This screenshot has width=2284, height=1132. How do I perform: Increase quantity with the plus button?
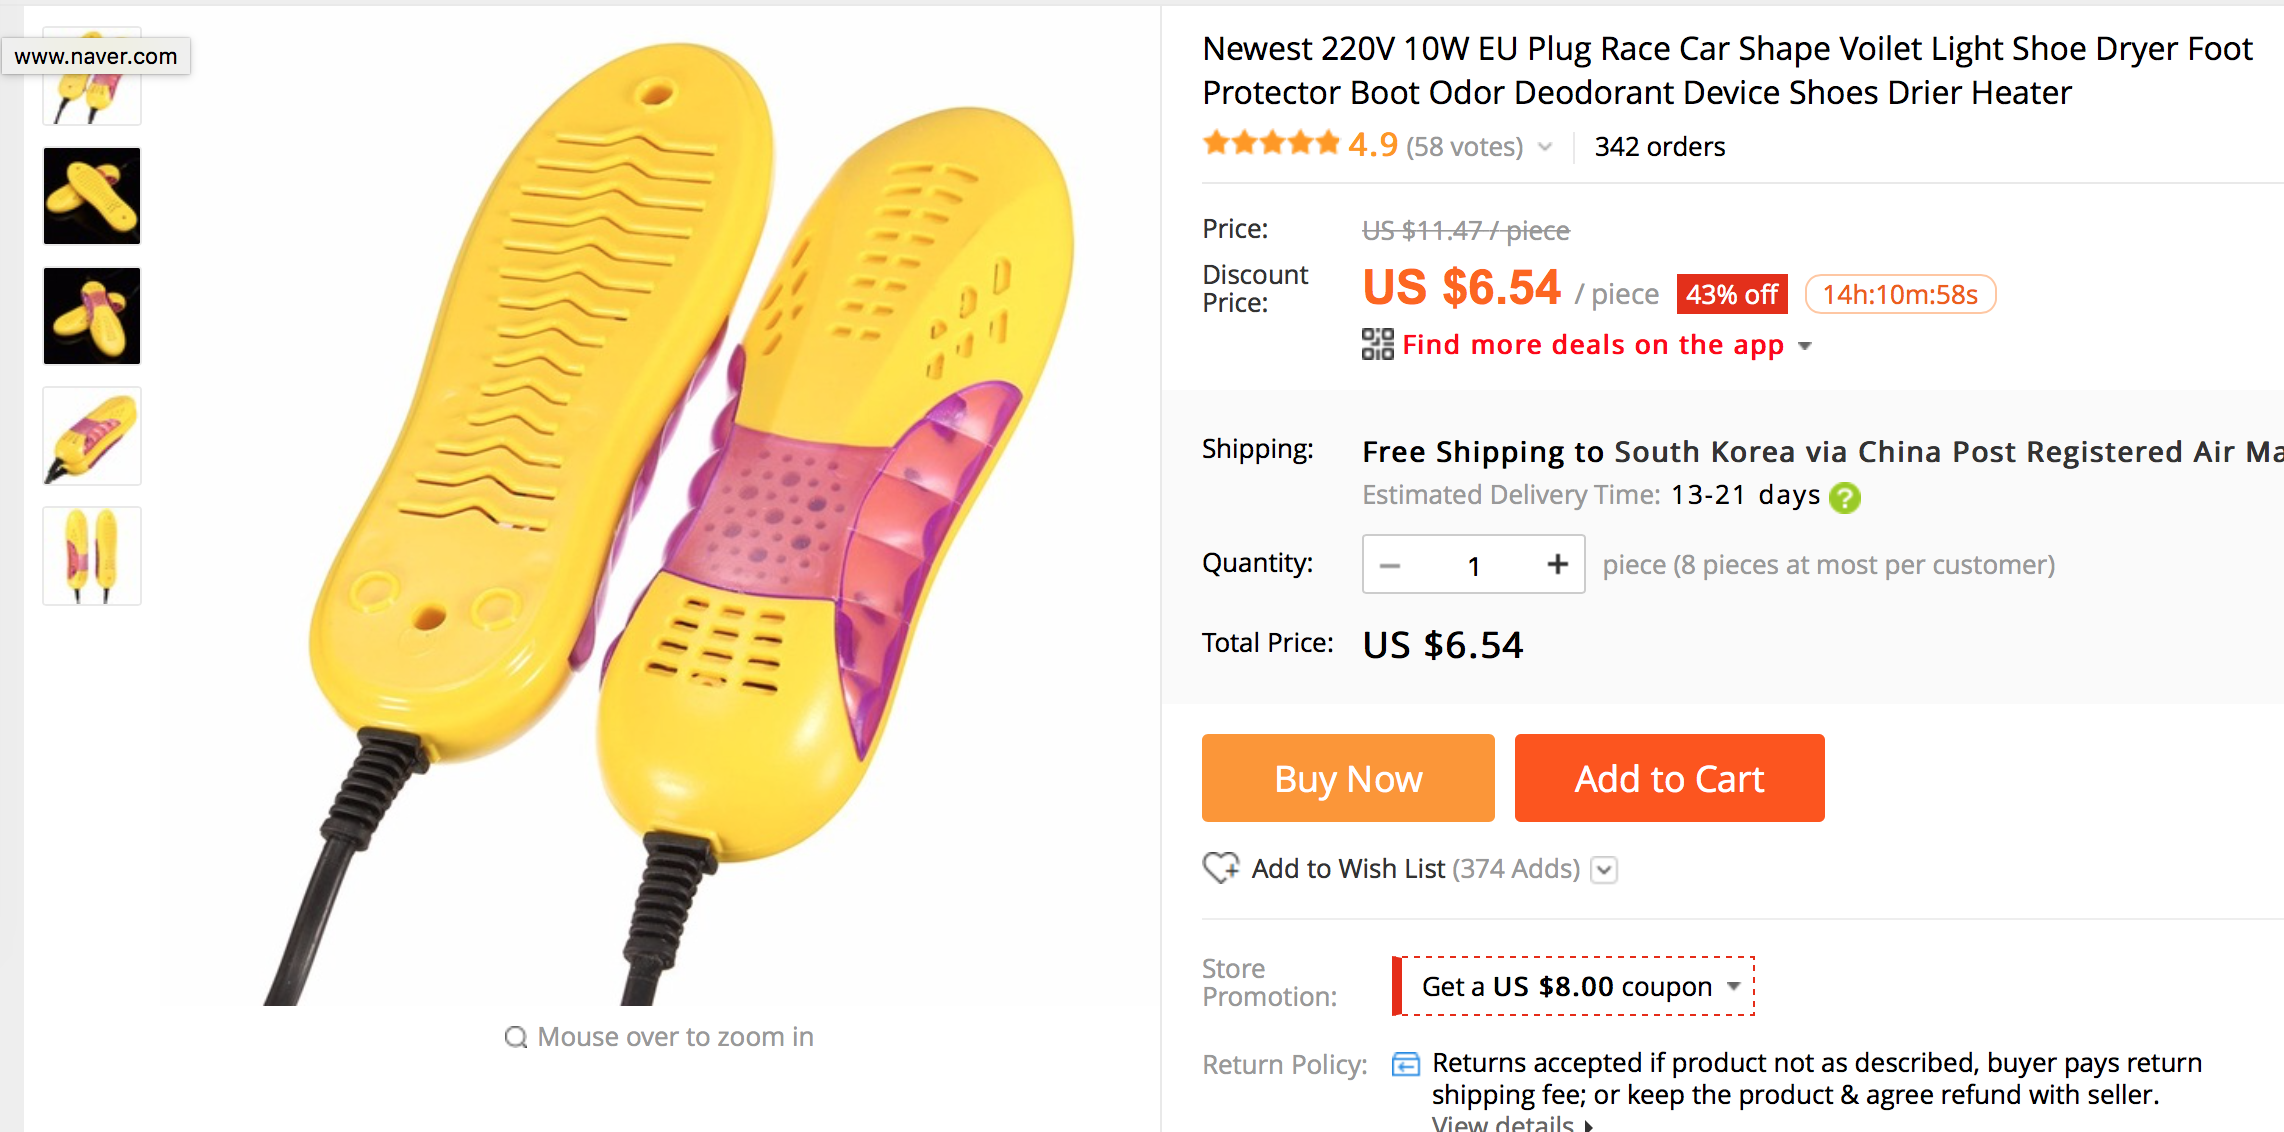[x=1557, y=565]
